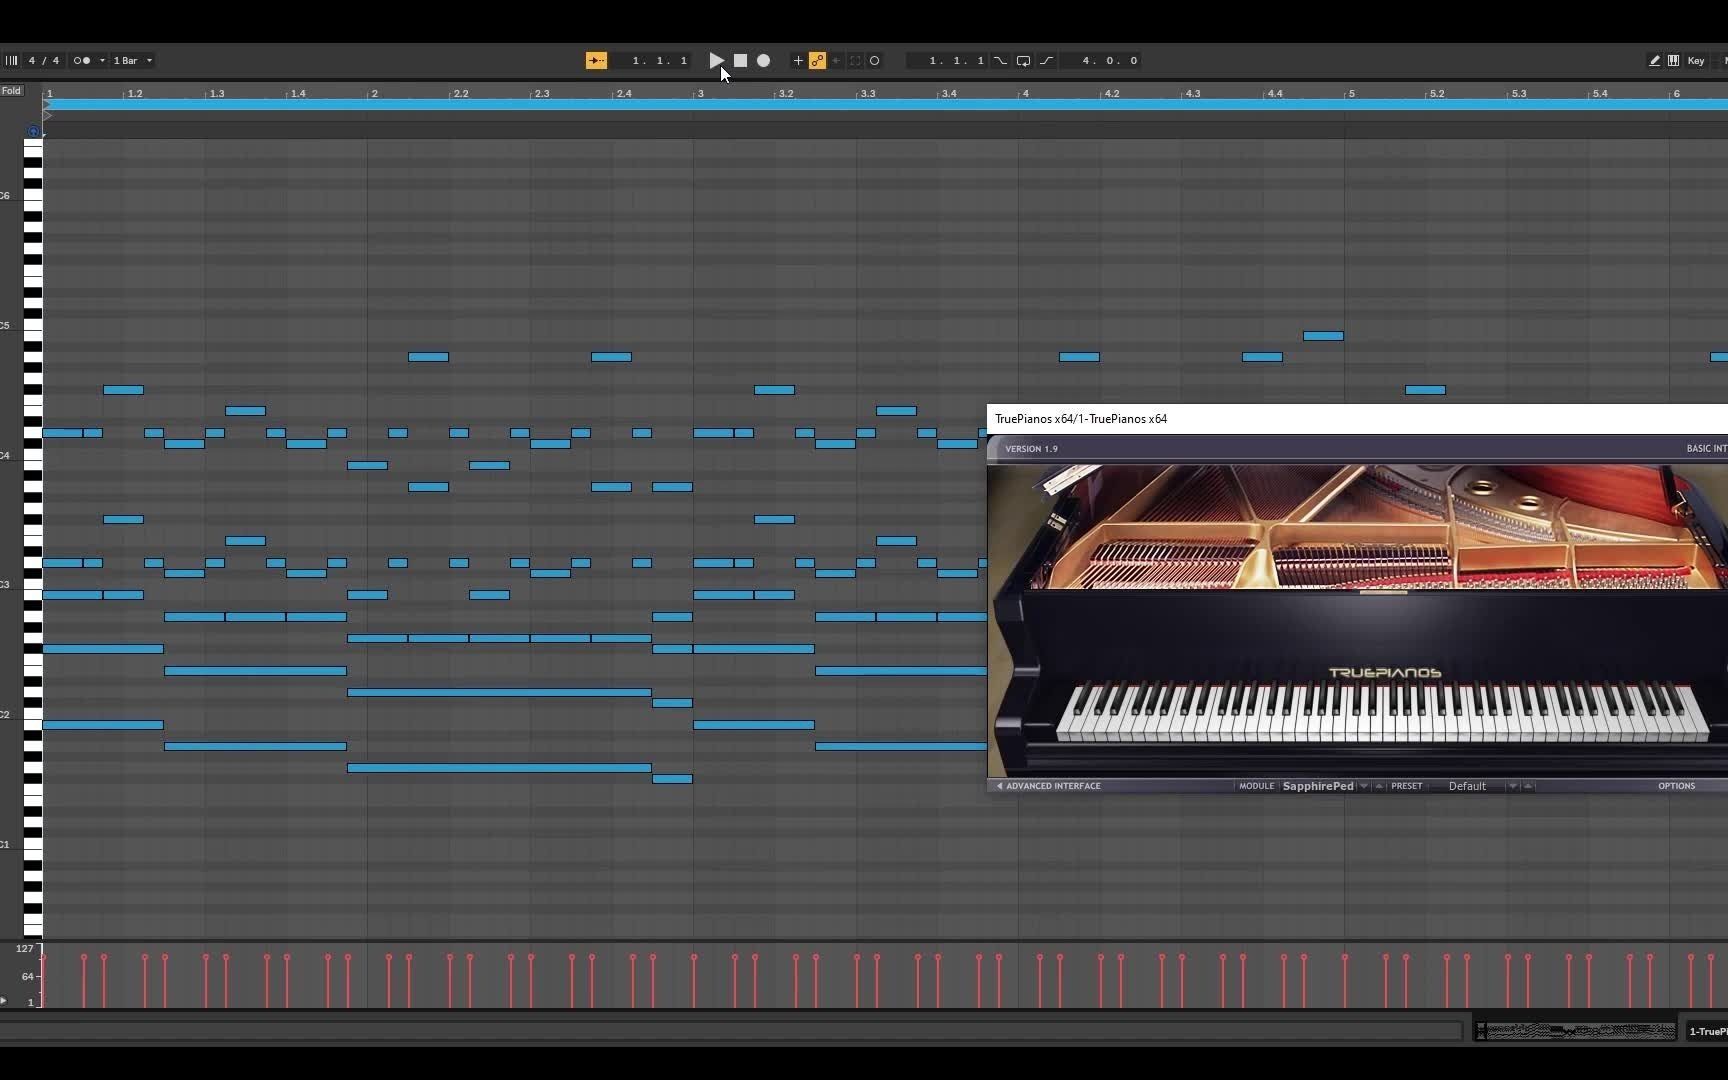
Task: Click the 4 / 4 time signature field
Action: (x=44, y=60)
